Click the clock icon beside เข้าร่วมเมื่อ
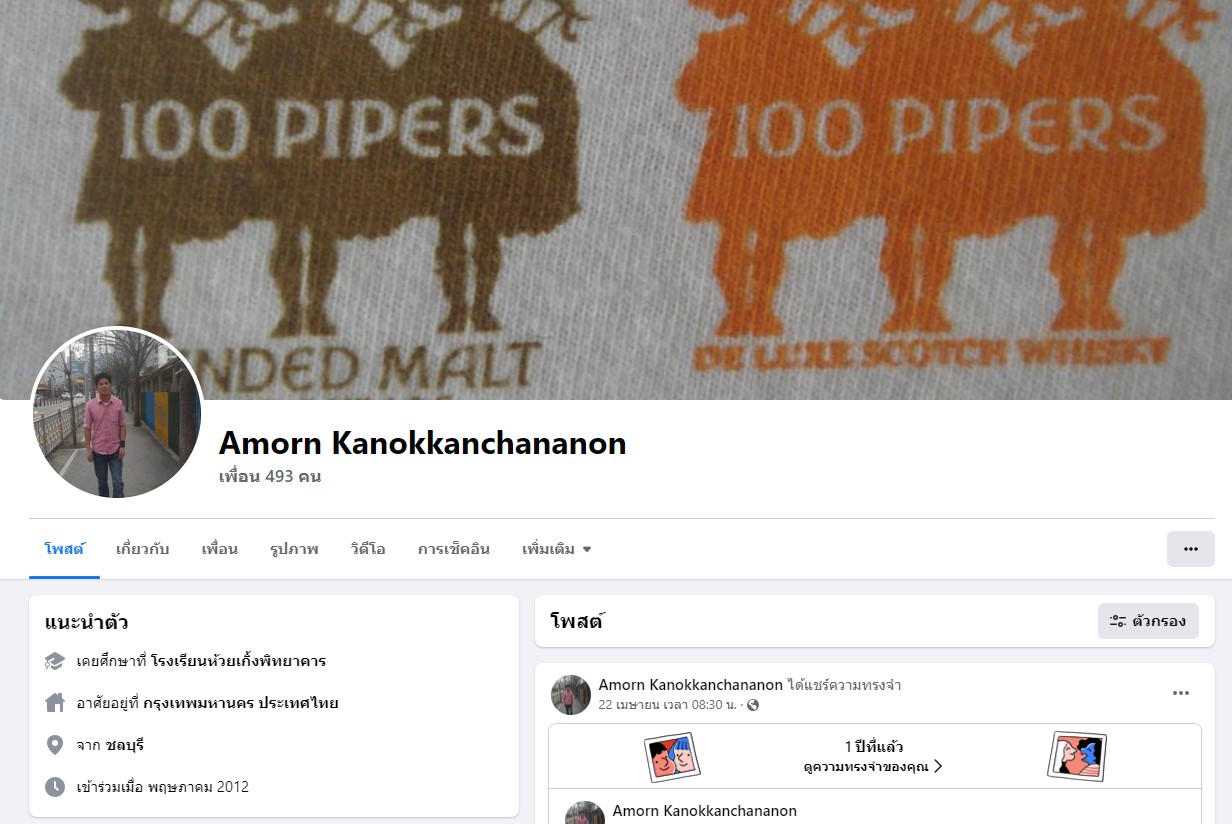Viewport: 1232px width, 824px height. click(x=55, y=787)
